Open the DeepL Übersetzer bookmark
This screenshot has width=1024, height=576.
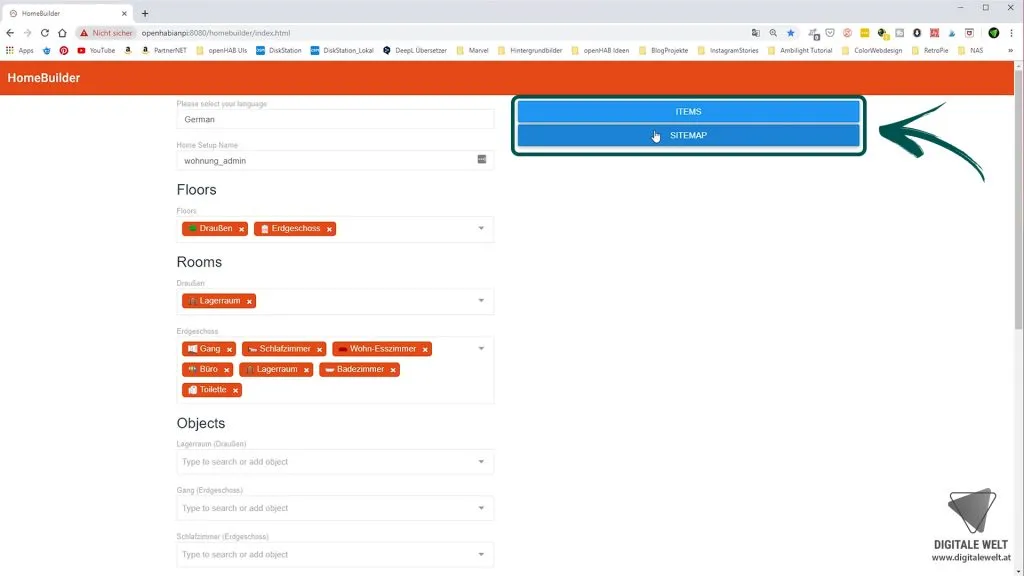tap(415, 50)
